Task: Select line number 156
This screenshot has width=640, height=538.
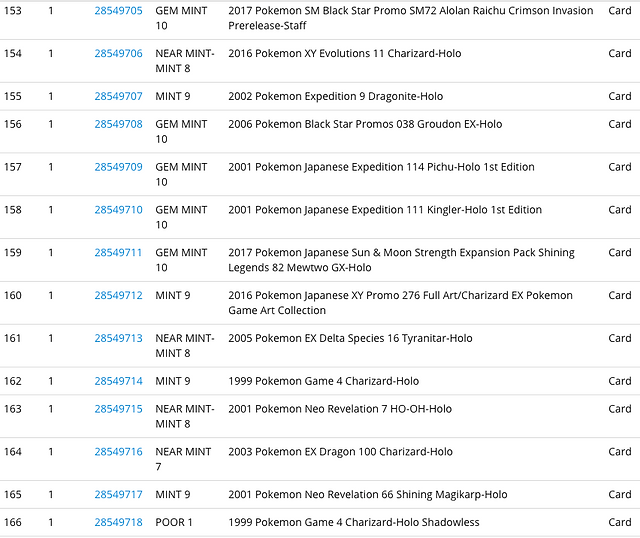Action: coord(13,124)
